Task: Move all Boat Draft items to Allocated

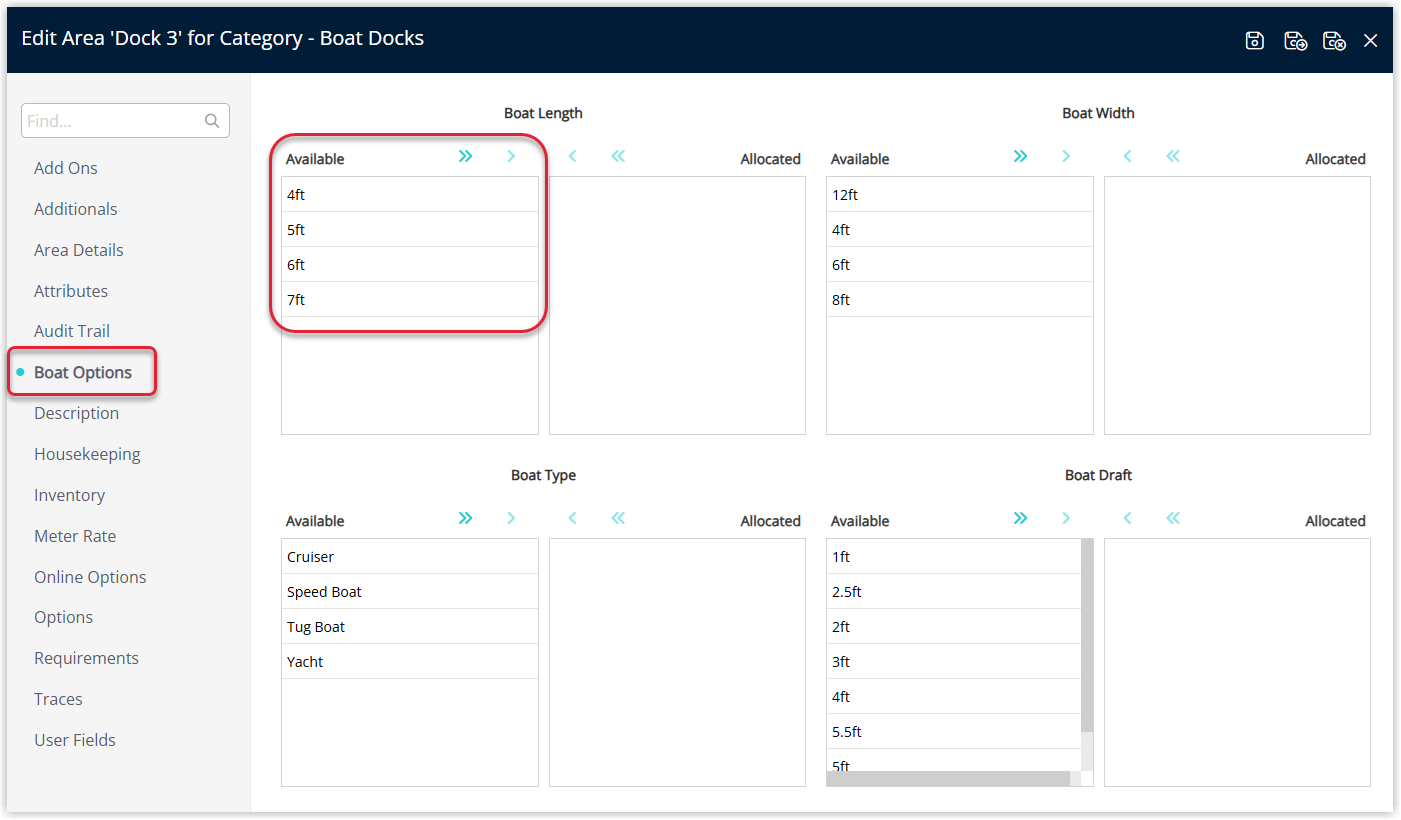Action: (x=1020, y=518)
